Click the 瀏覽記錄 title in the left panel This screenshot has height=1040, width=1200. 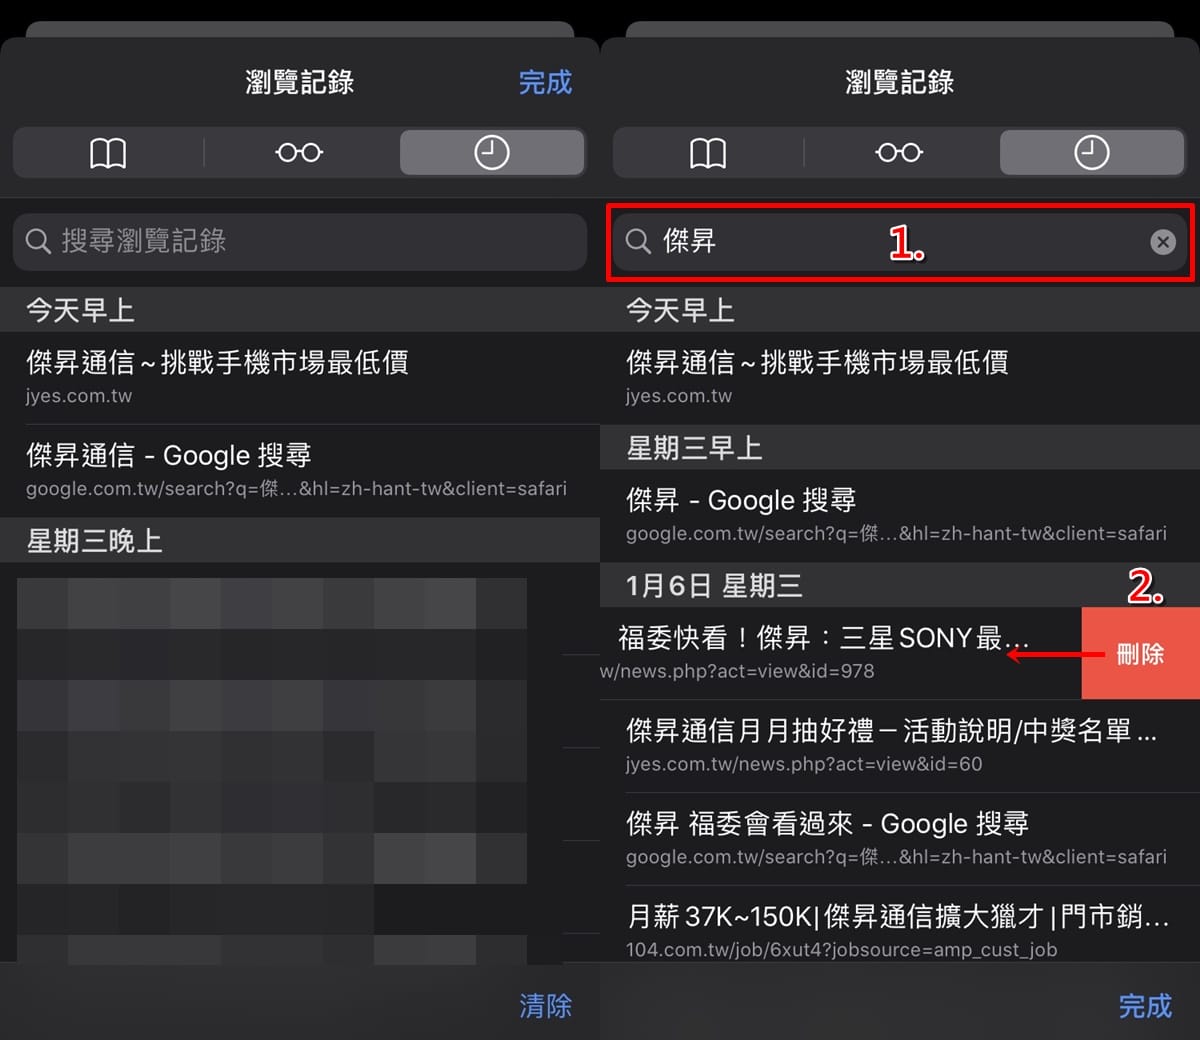click(300, 82)
